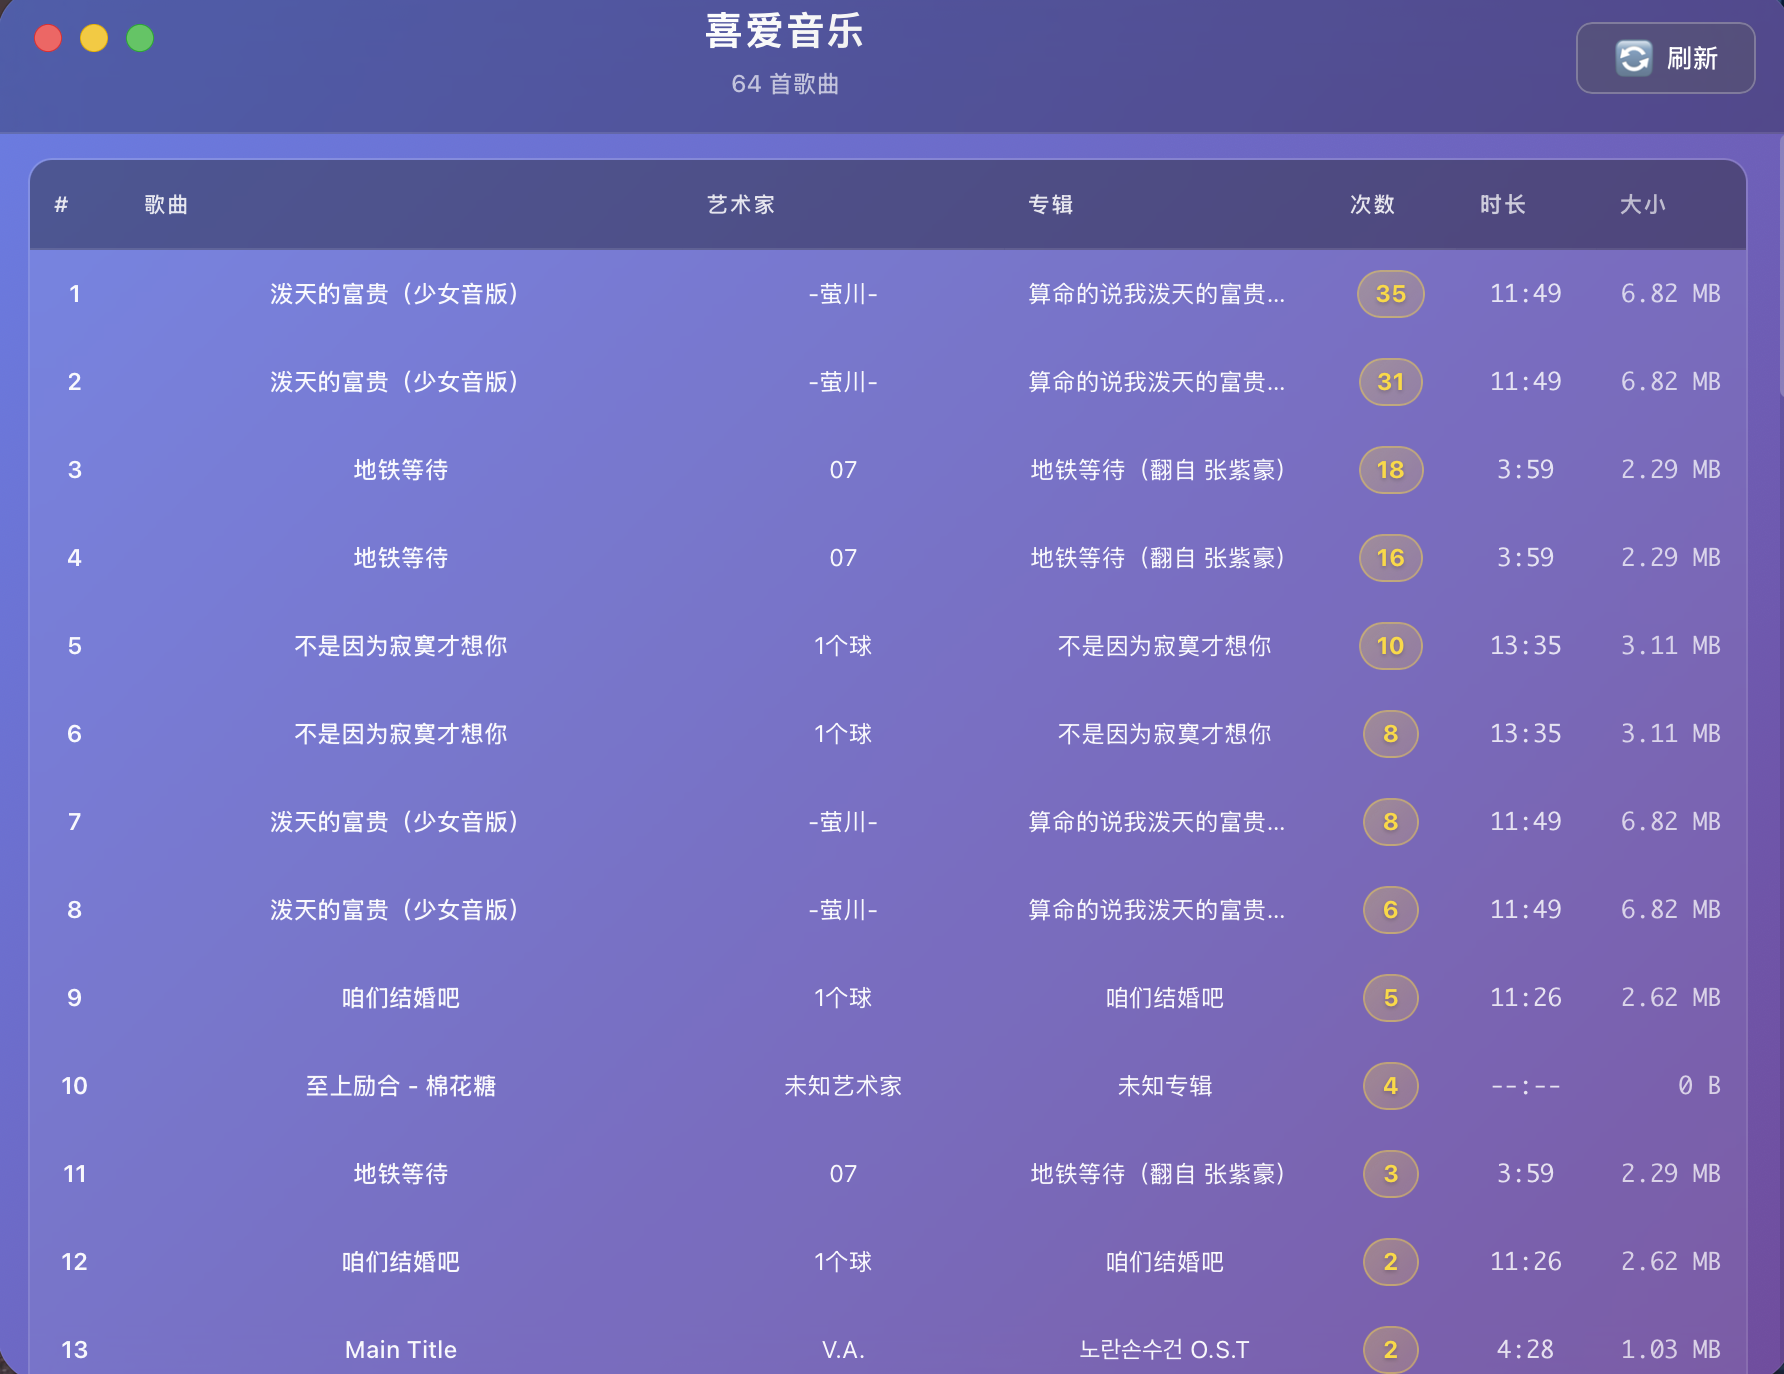1784x1374 pixels.
Task: Click the play count badge showing 4 for 至上励合 - 棉花糖
Action: (x=1390, y=1085)
